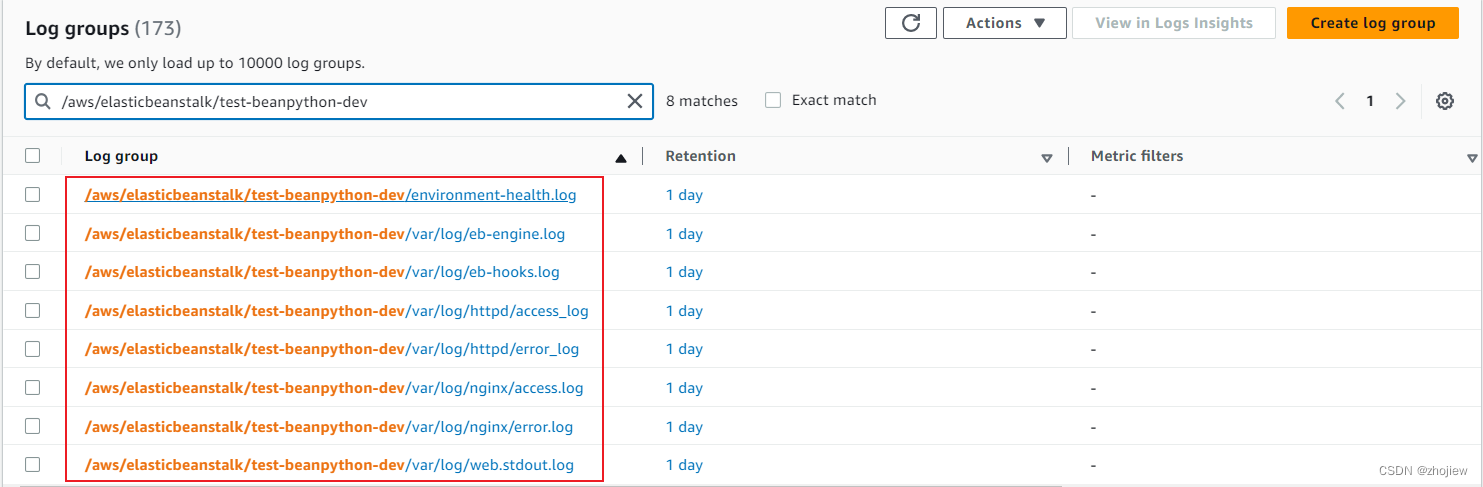Select checkbox for httpd/access_log row
The image size is (1483, 487).
33,310
